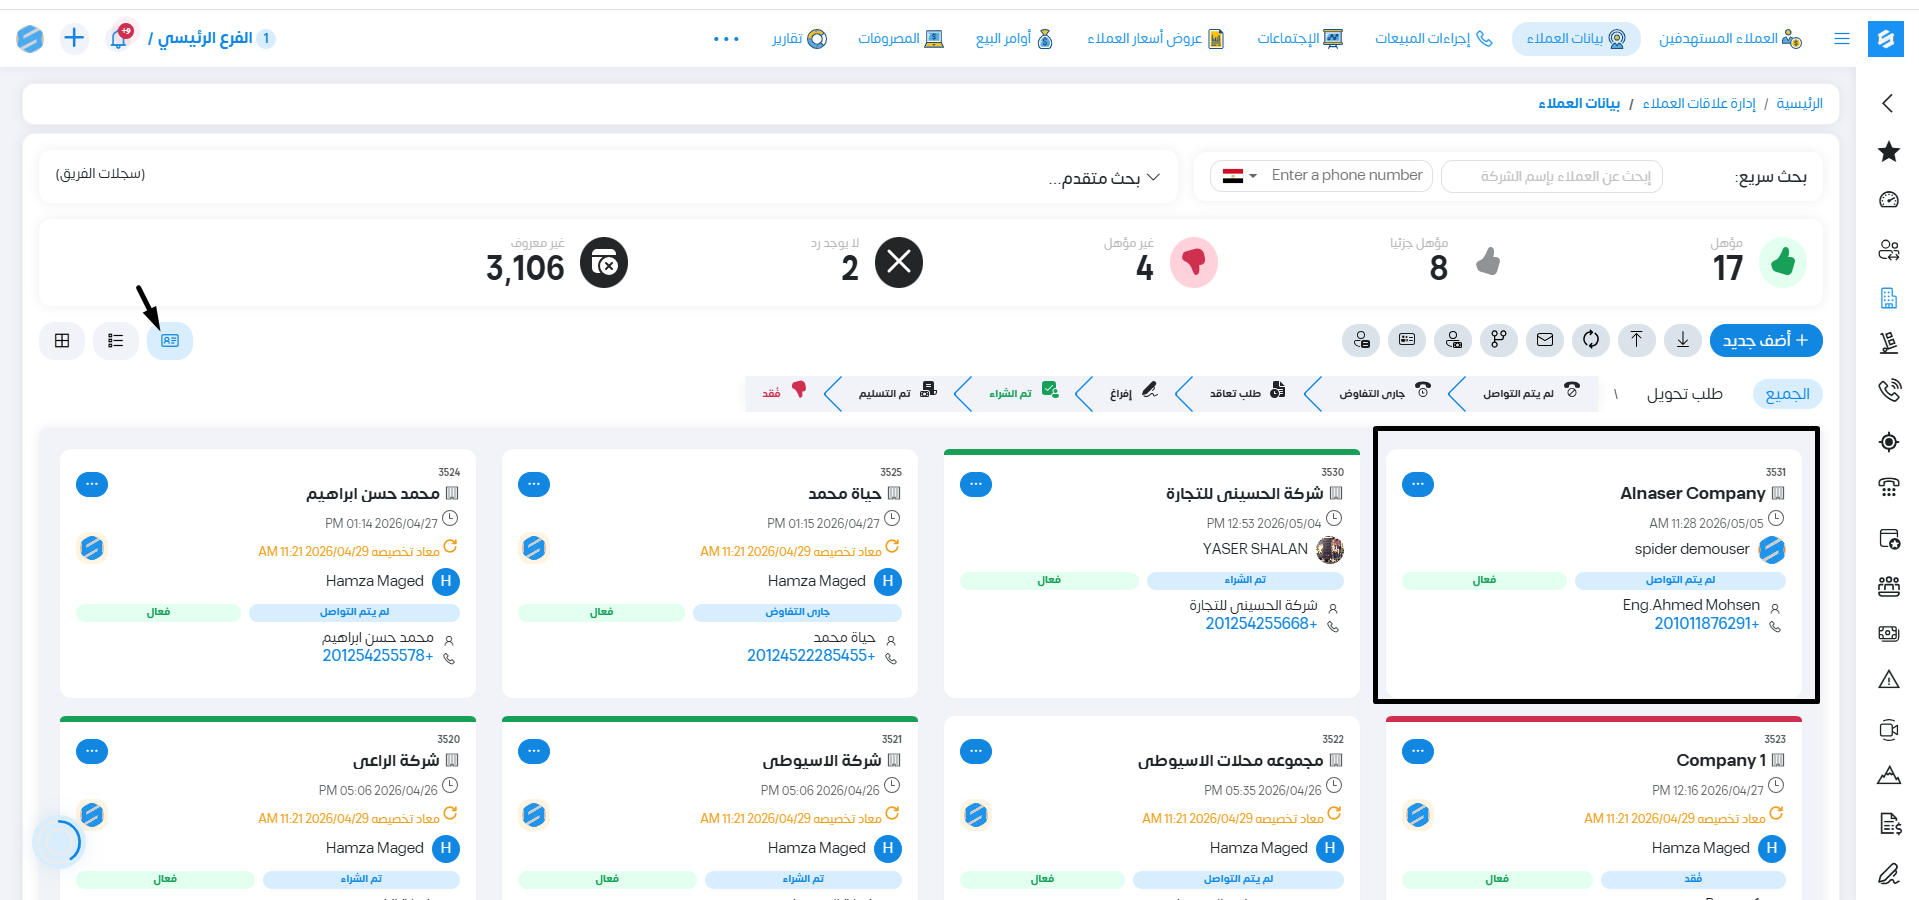This screenshot has height=900, width=1919.
Task: Click the user with list toolbar icon
Action: tap(1360, 340)
